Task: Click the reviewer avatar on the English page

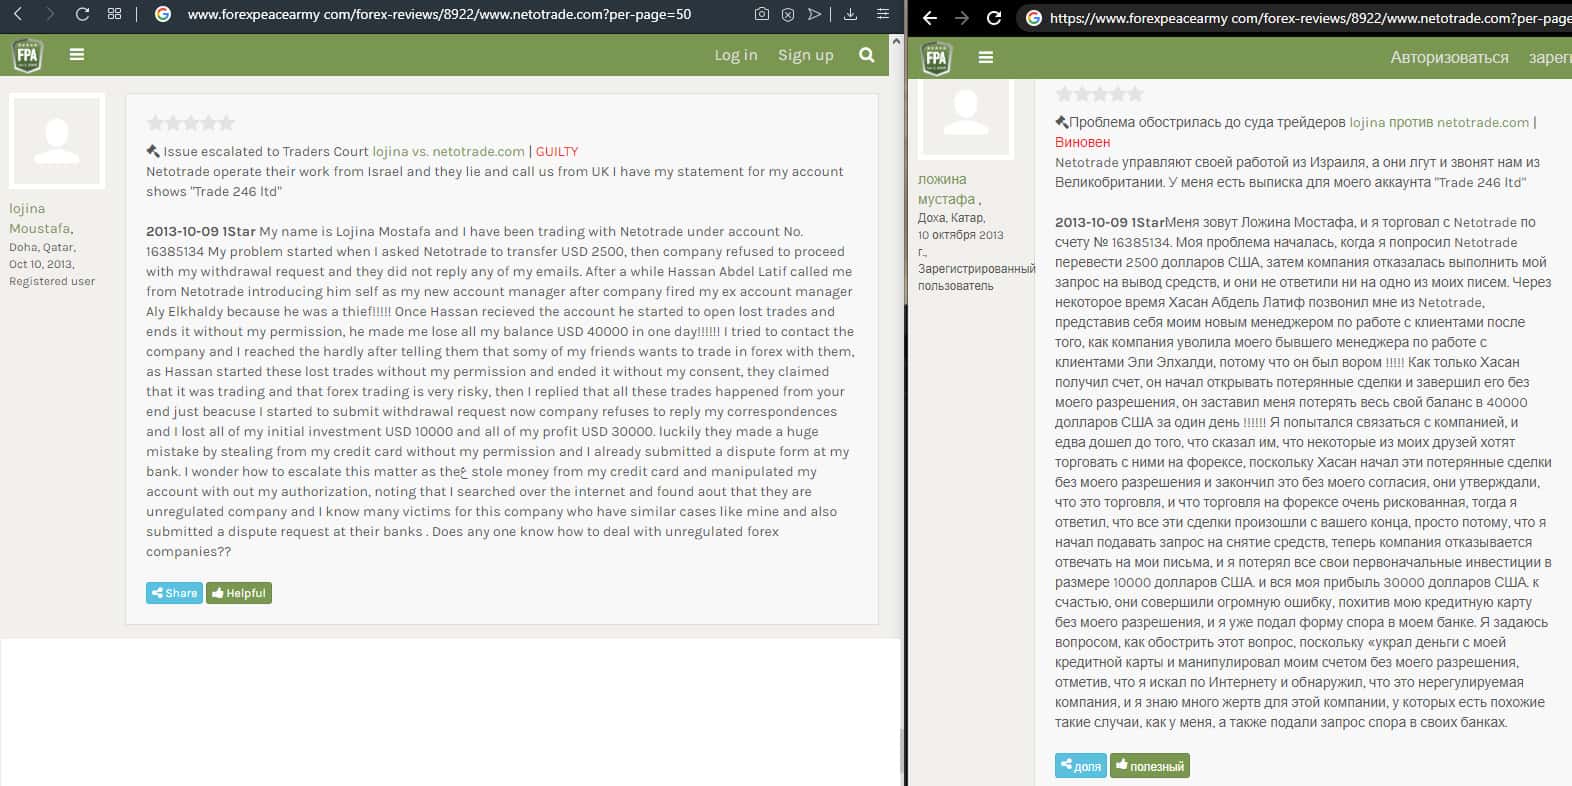Action: (57, 141)
